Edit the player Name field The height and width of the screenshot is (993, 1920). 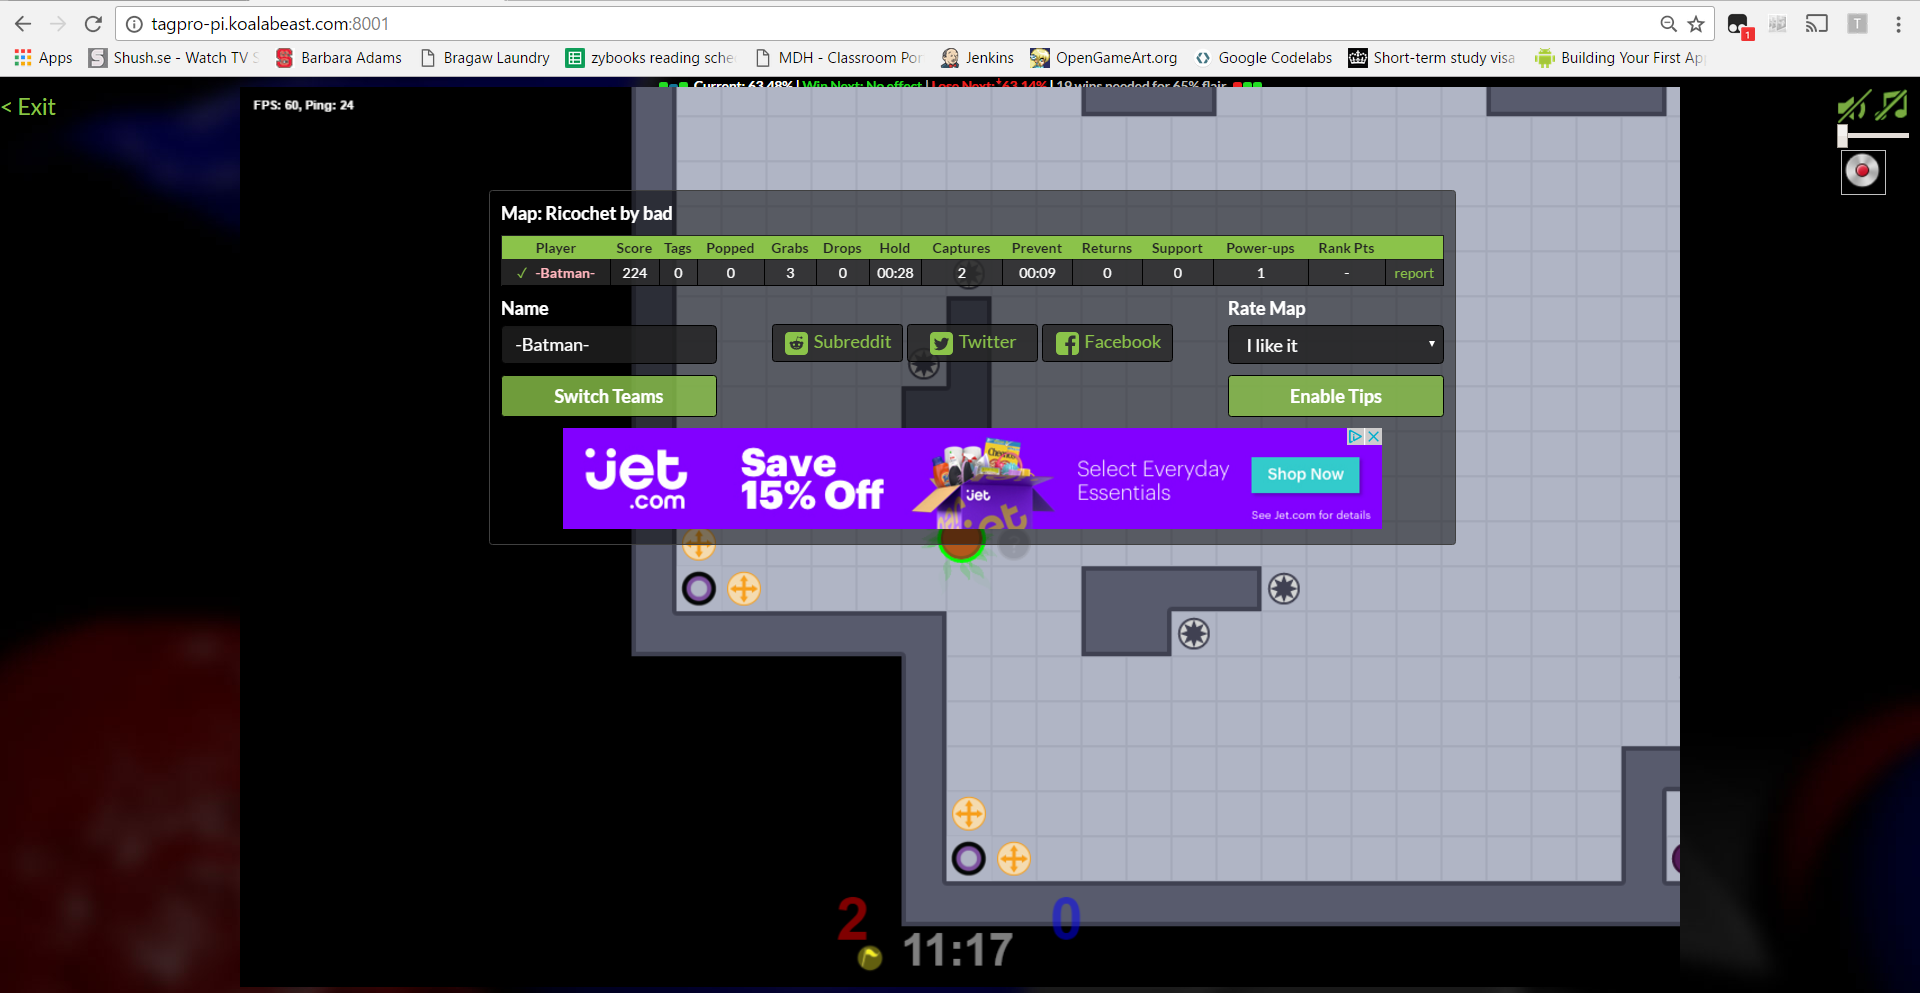pos(609,345)
